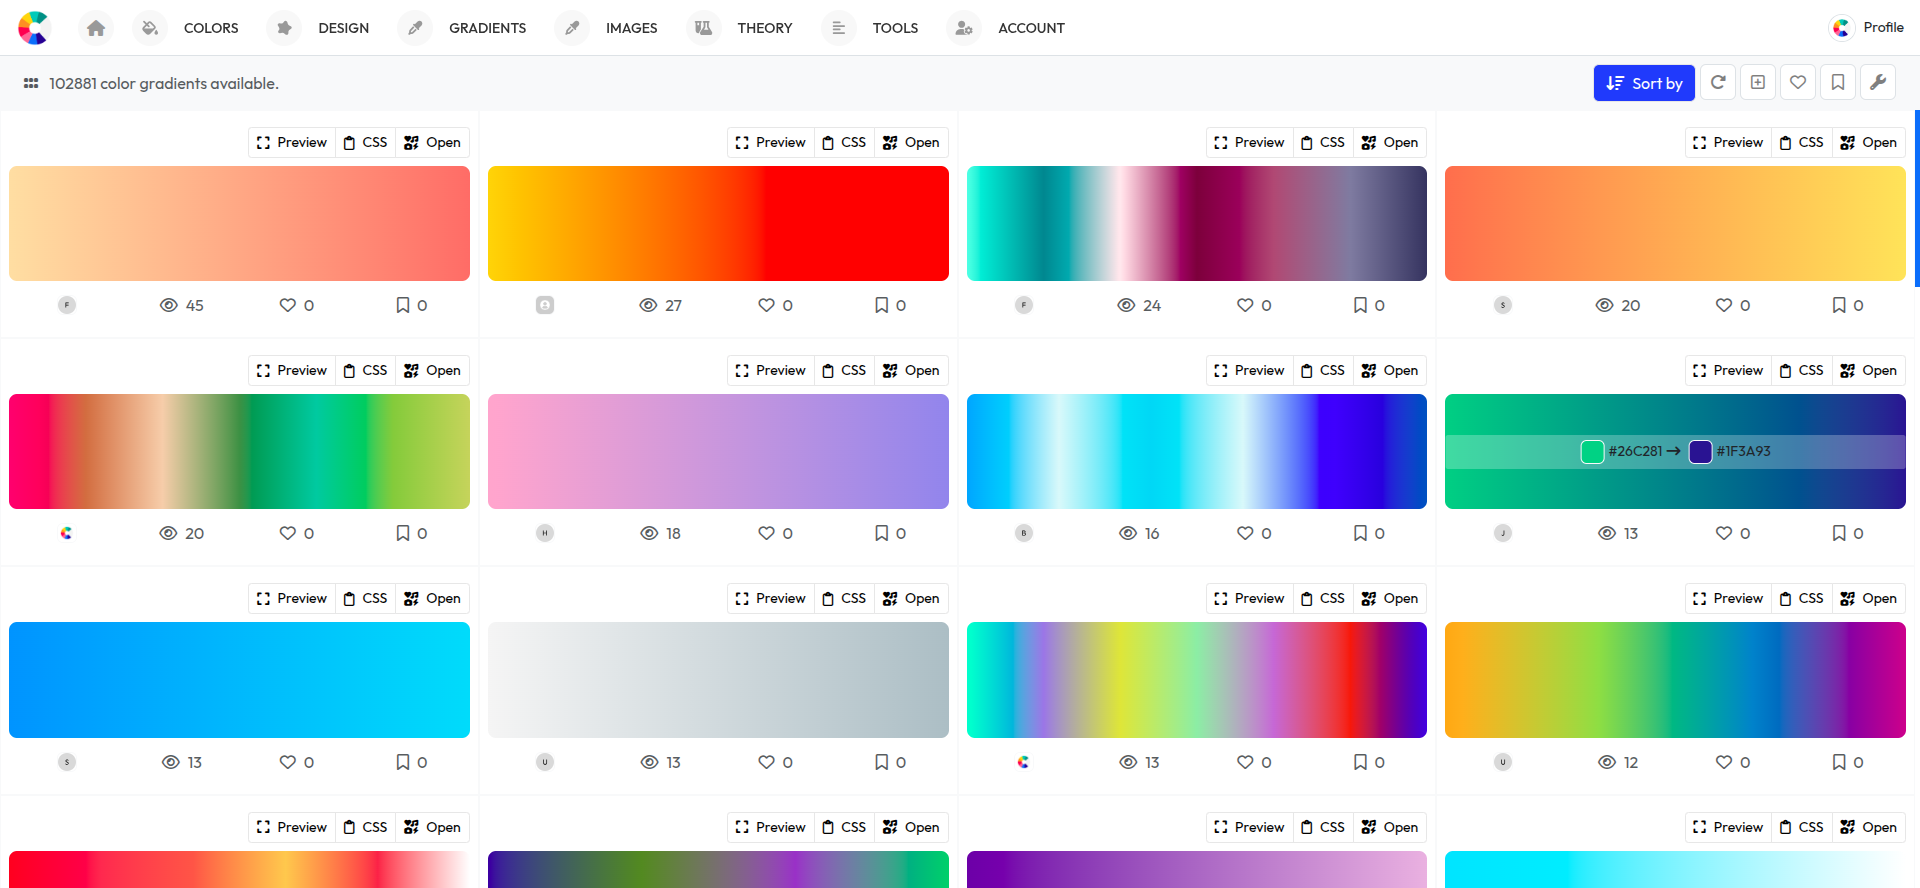Click the #26C281 green color swatch
This screenshot has height=888, width=1920.
coord(1592,452)
